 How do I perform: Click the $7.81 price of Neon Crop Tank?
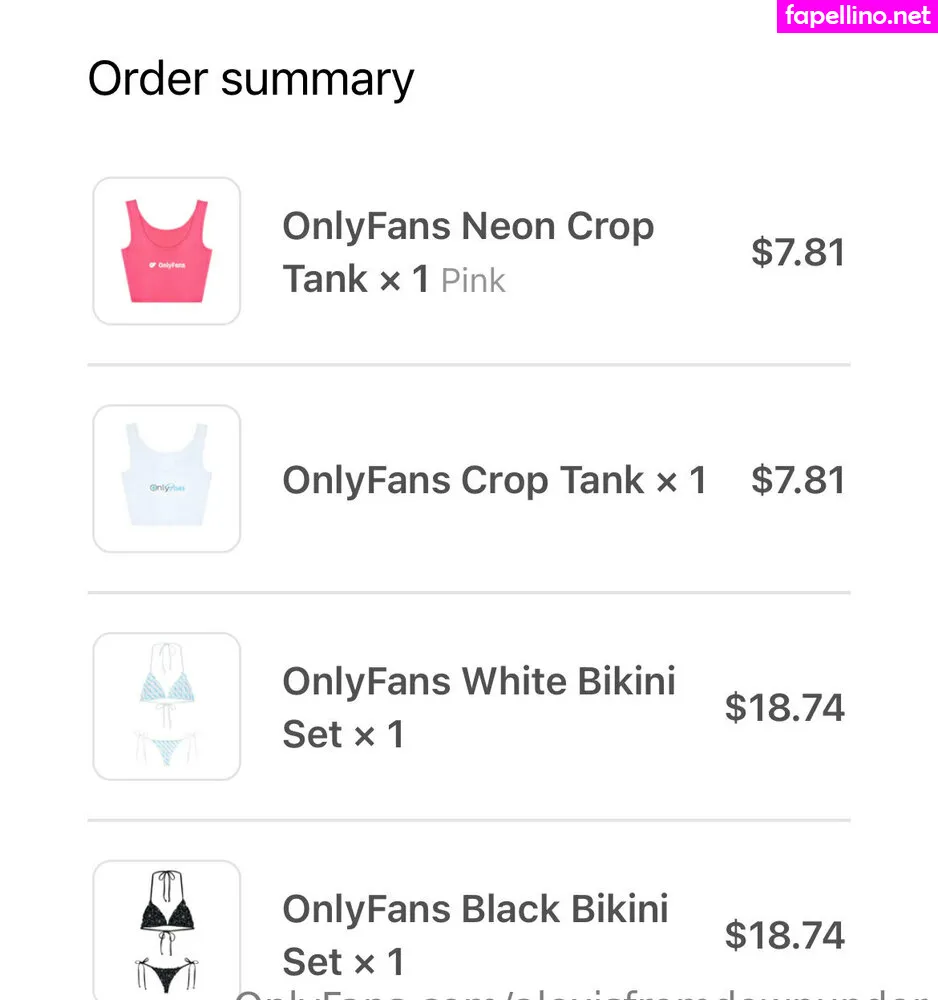798,252
